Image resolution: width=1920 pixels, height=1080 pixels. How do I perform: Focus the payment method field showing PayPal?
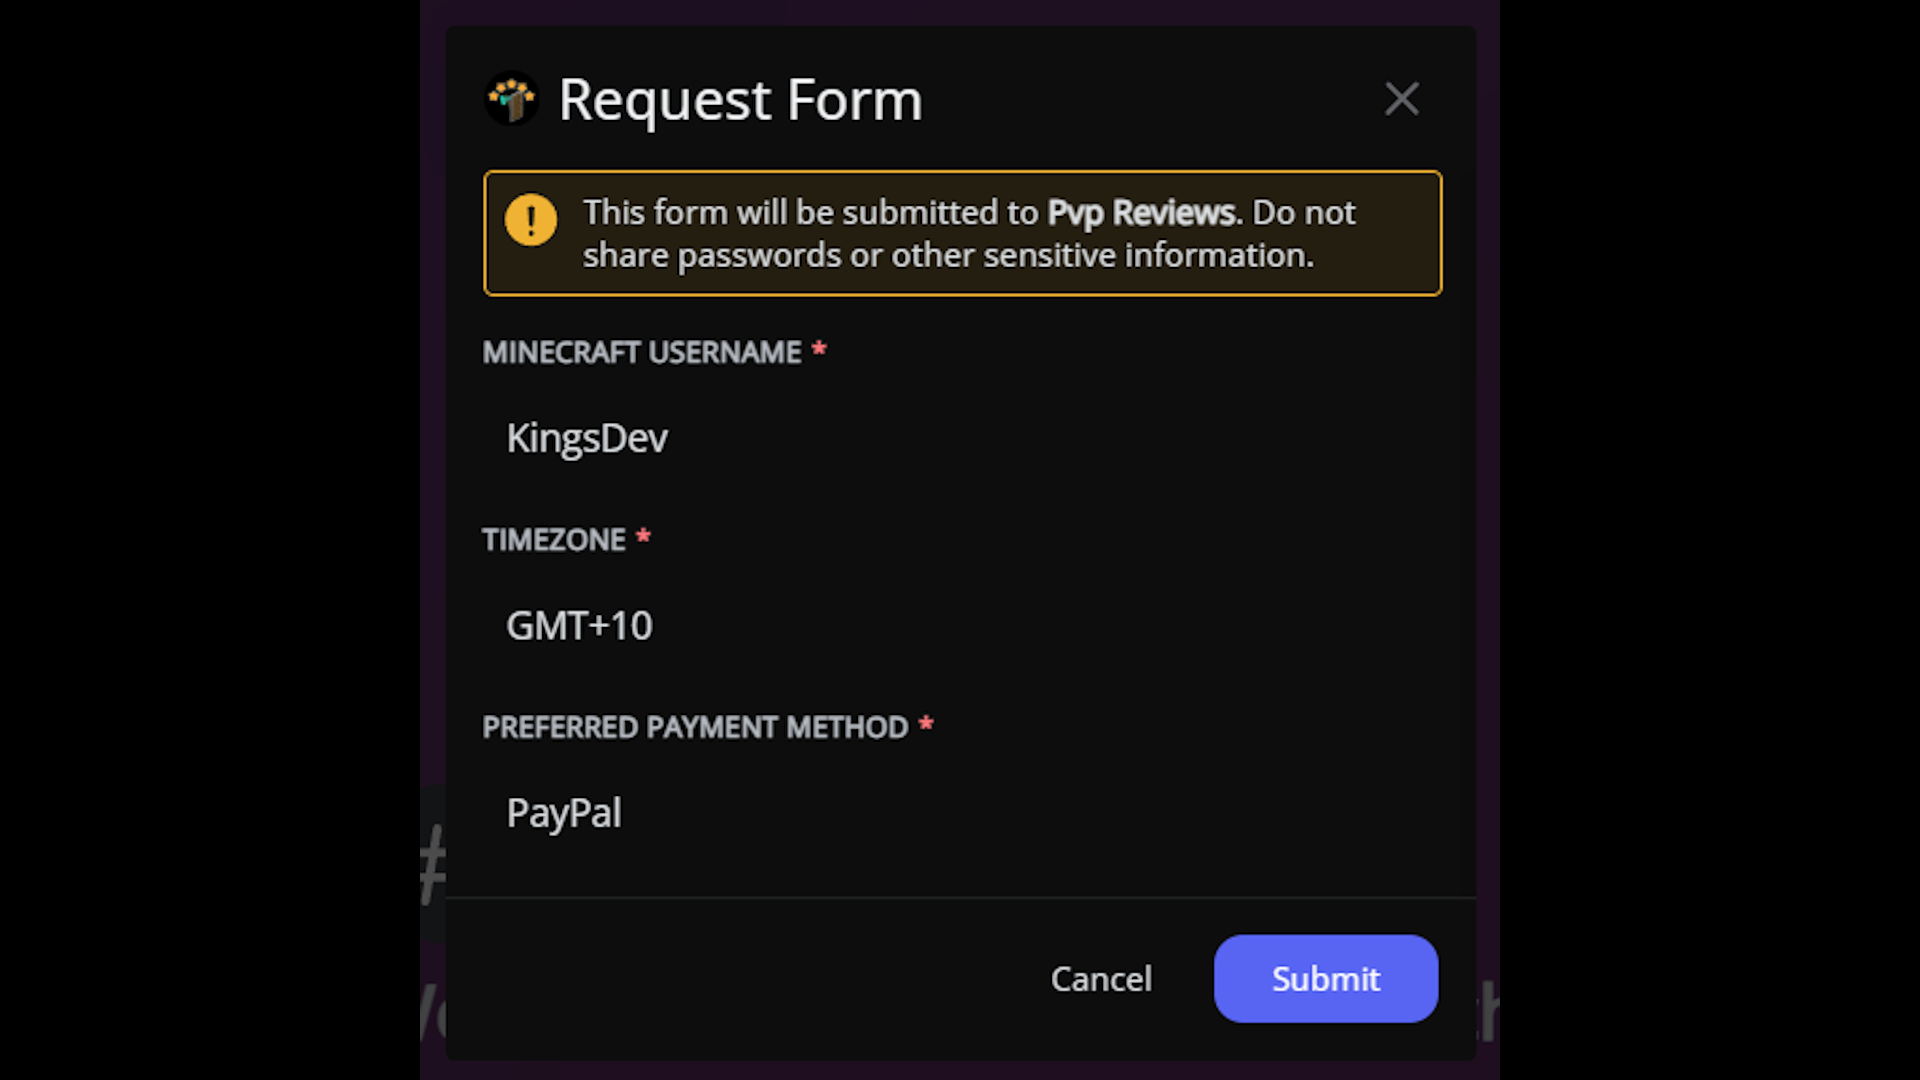(960, 813)
